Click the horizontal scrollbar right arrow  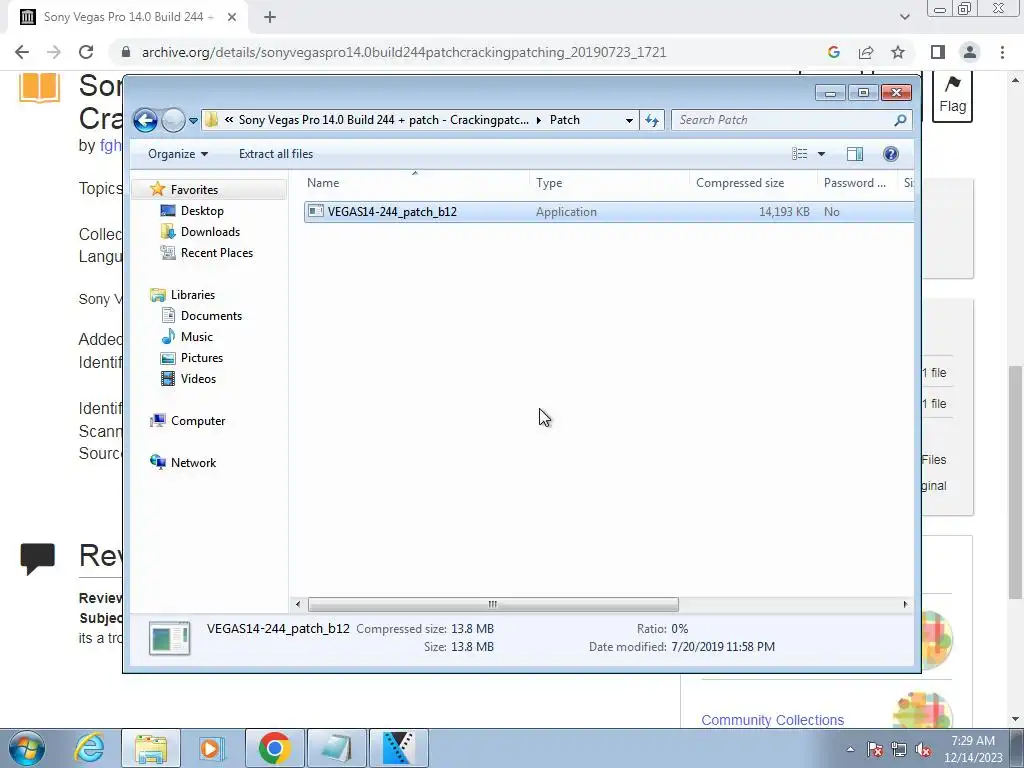click(905, 604)
